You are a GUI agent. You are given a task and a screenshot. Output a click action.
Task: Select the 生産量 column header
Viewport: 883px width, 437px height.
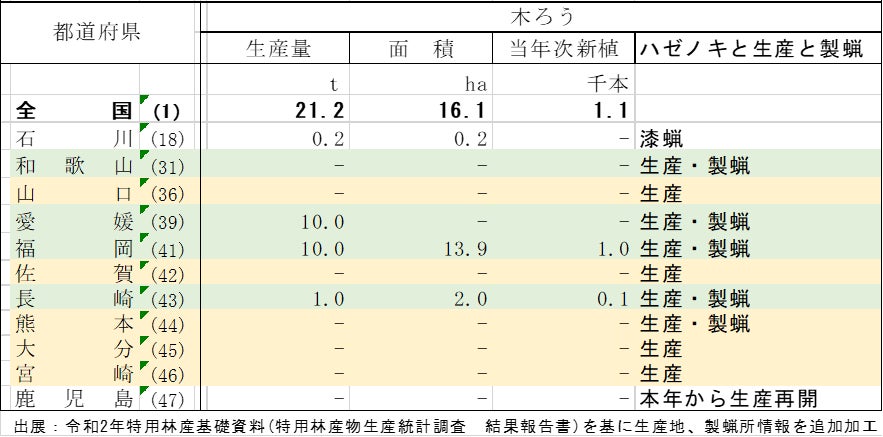(279, 48)
